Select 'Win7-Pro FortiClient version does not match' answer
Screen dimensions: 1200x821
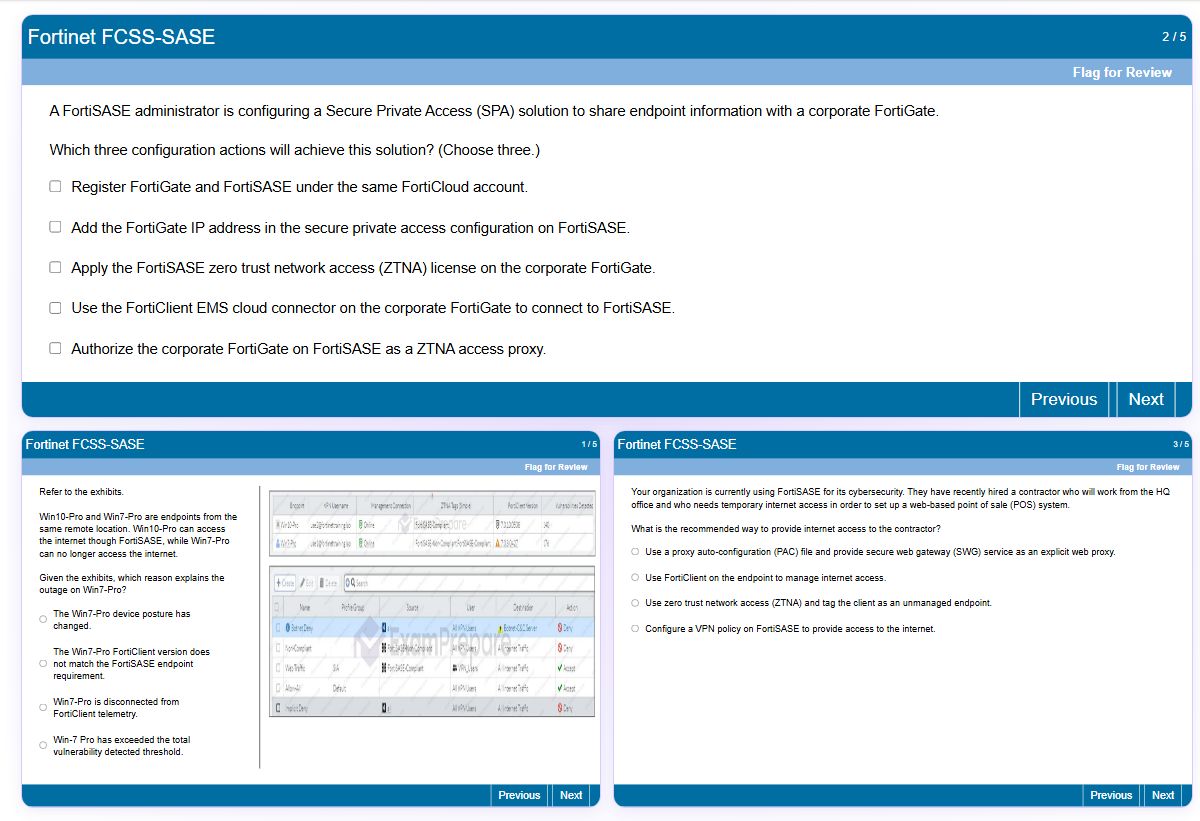click(43, 664)
